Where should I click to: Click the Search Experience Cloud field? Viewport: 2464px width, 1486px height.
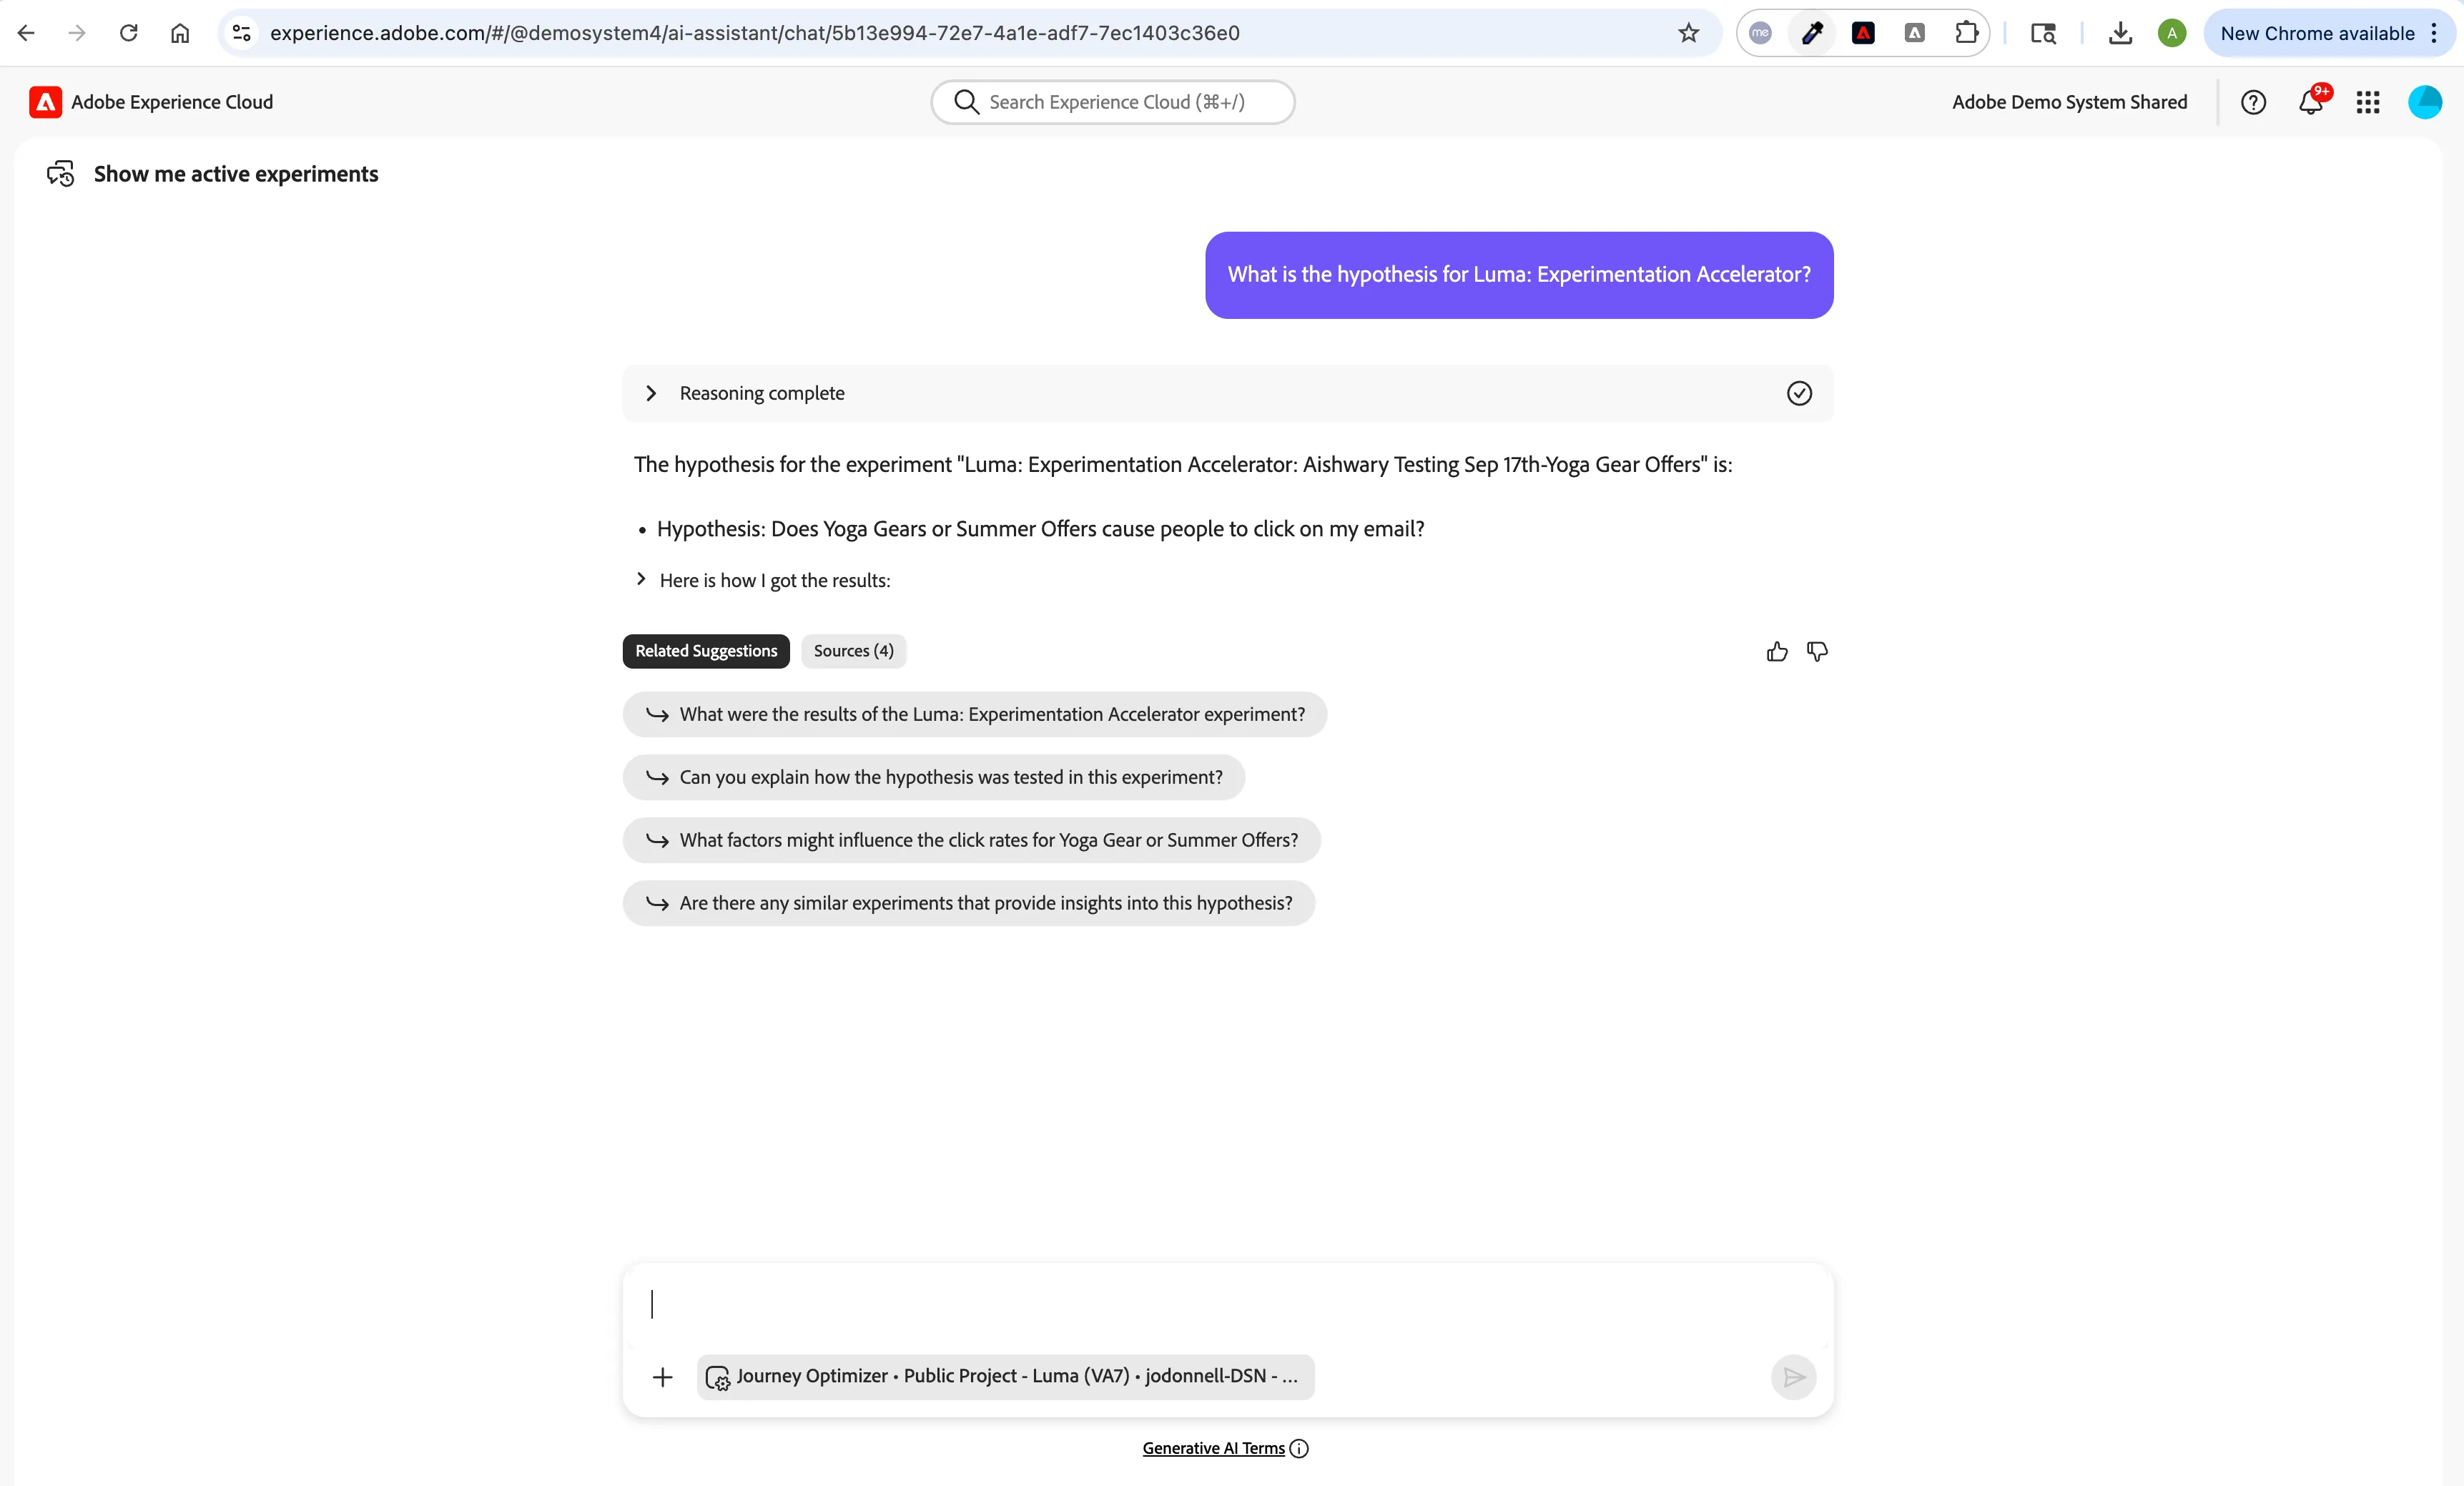1113,102
